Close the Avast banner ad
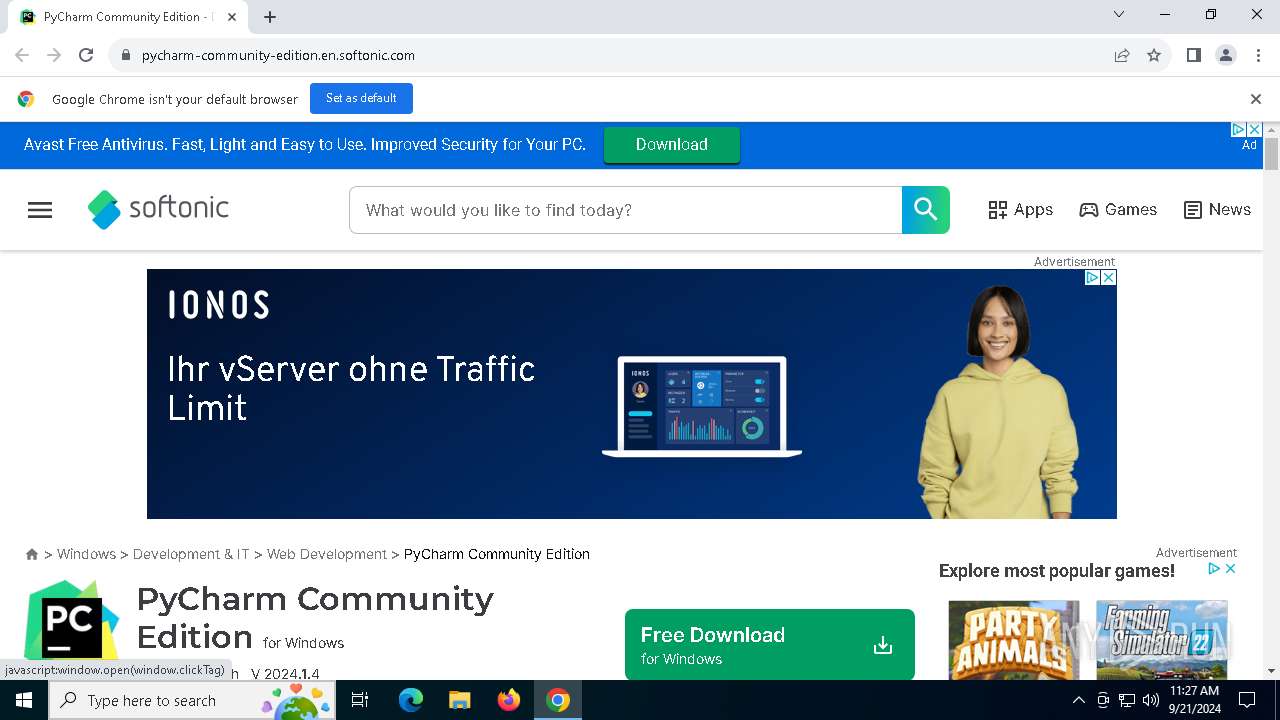The width and height of the screenshot is (1280, 720). click(1255, 130)
